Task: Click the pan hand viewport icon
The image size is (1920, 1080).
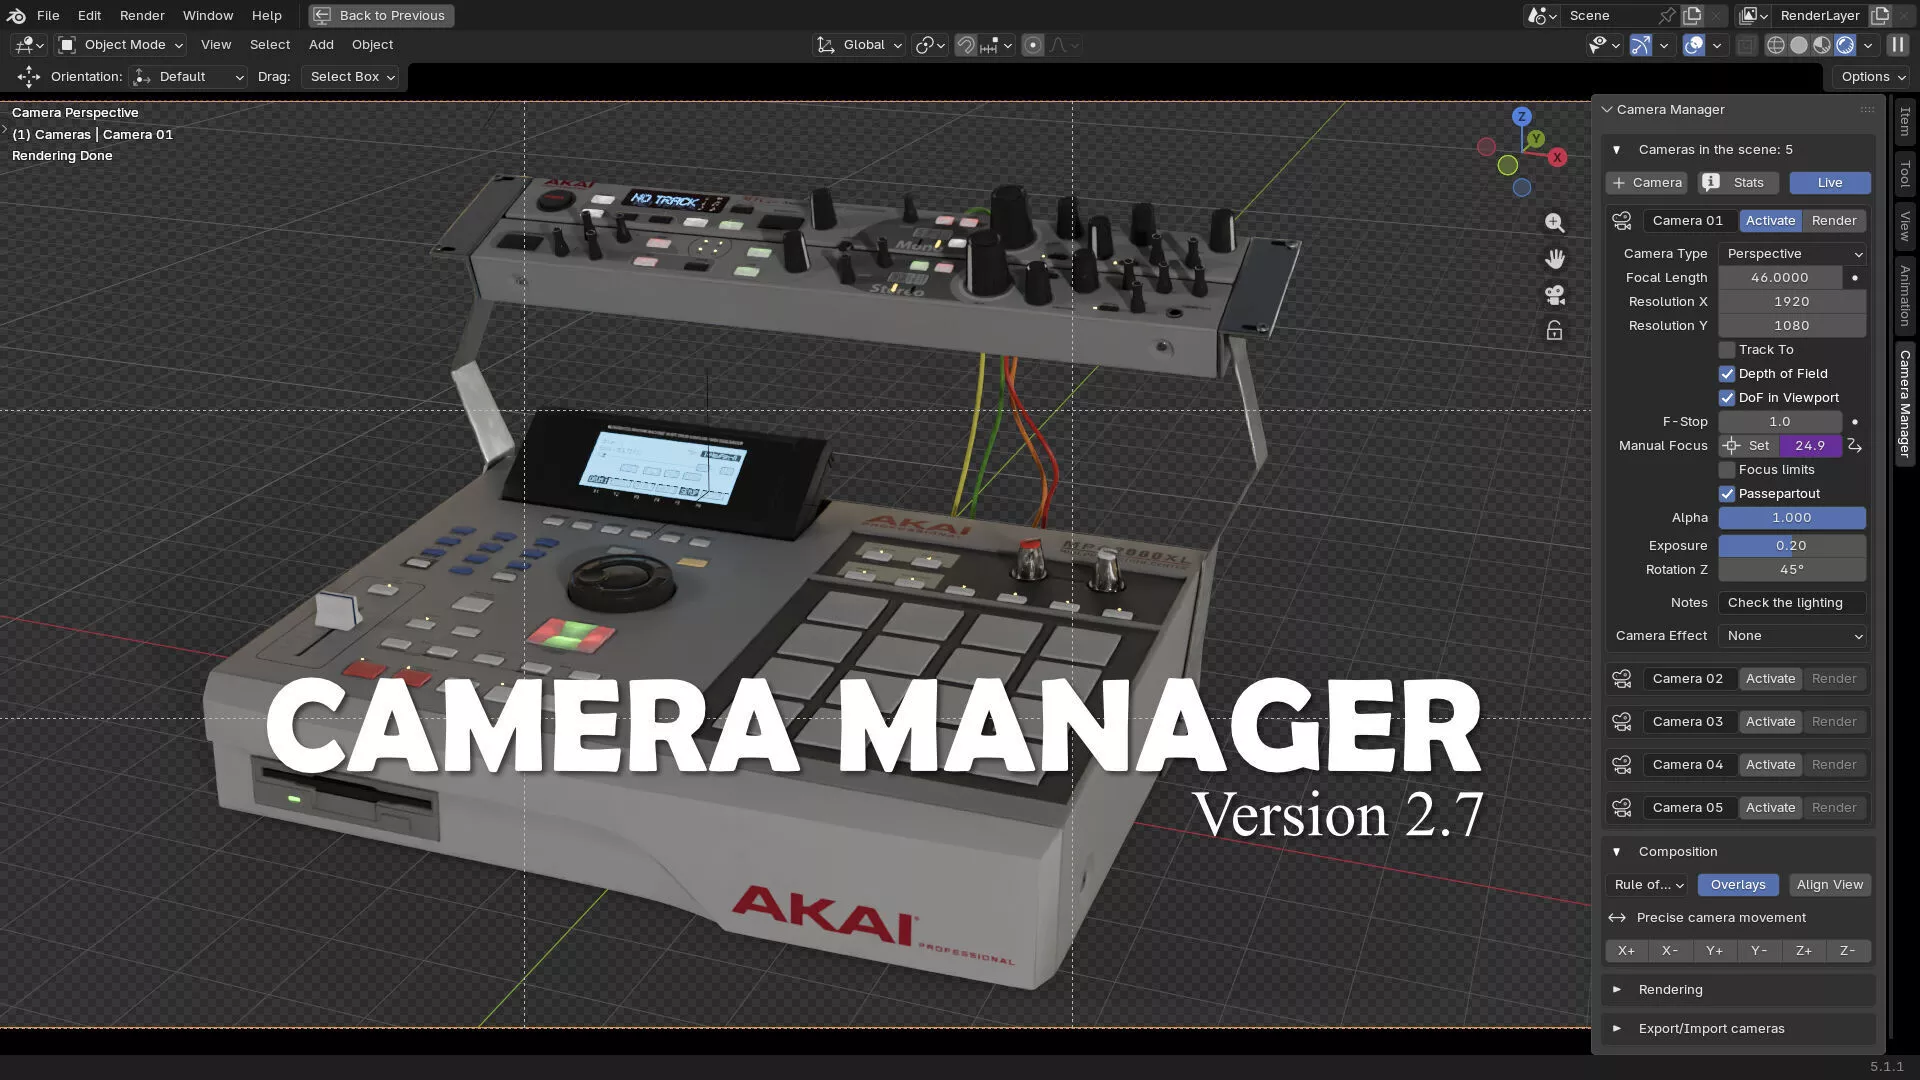Action: tap(1554, 259)
